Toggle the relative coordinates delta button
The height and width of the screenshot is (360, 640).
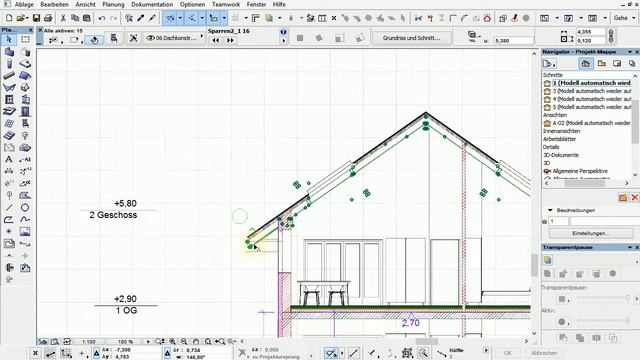pyautogui.click(x=96, y=353)
